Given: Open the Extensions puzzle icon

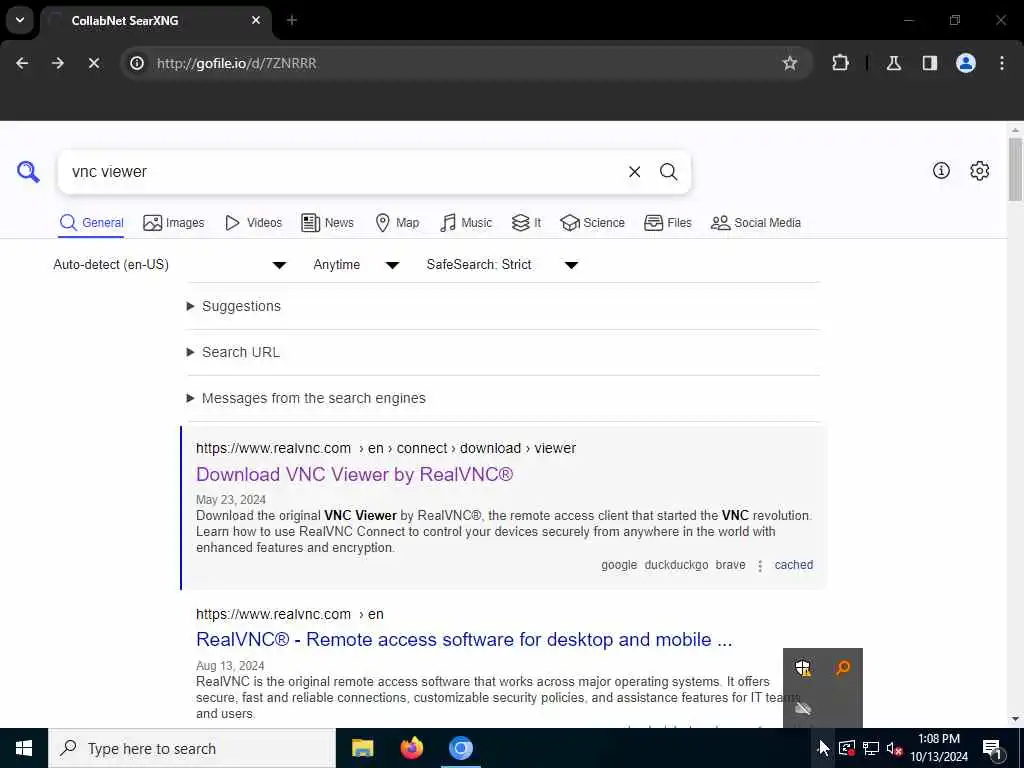Looking at the screenshot, I should click(840, 63).
